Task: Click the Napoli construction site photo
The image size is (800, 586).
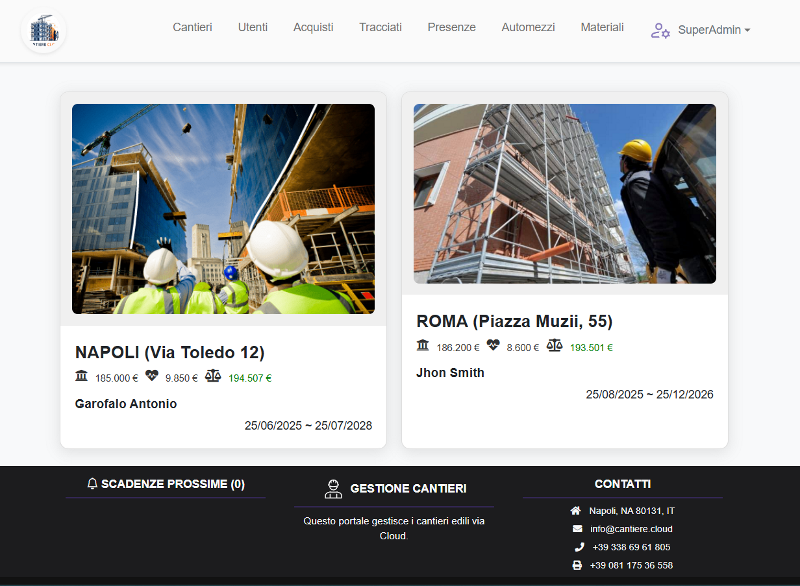Action: [x=223, y=209]
